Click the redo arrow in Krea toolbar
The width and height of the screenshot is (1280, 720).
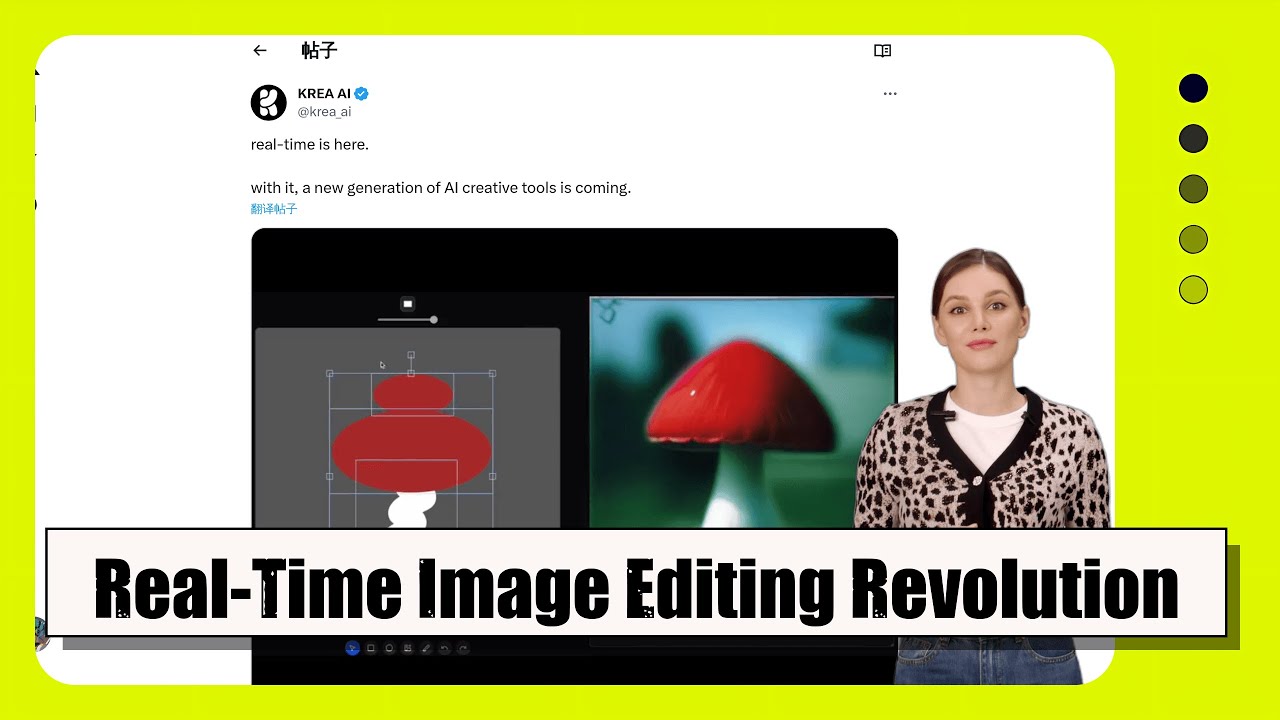pos(463,648)
